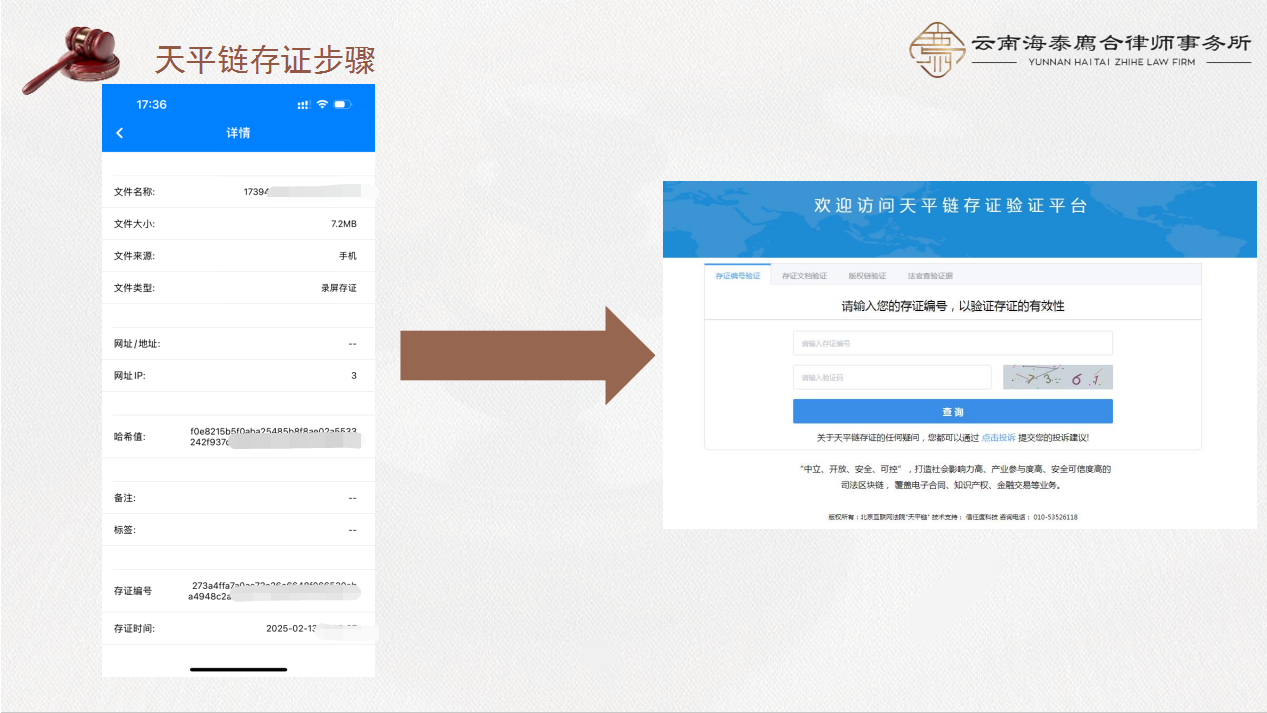Click the 手机 file source value
This screenshot has height=713, width=1267.
point(348,256)
